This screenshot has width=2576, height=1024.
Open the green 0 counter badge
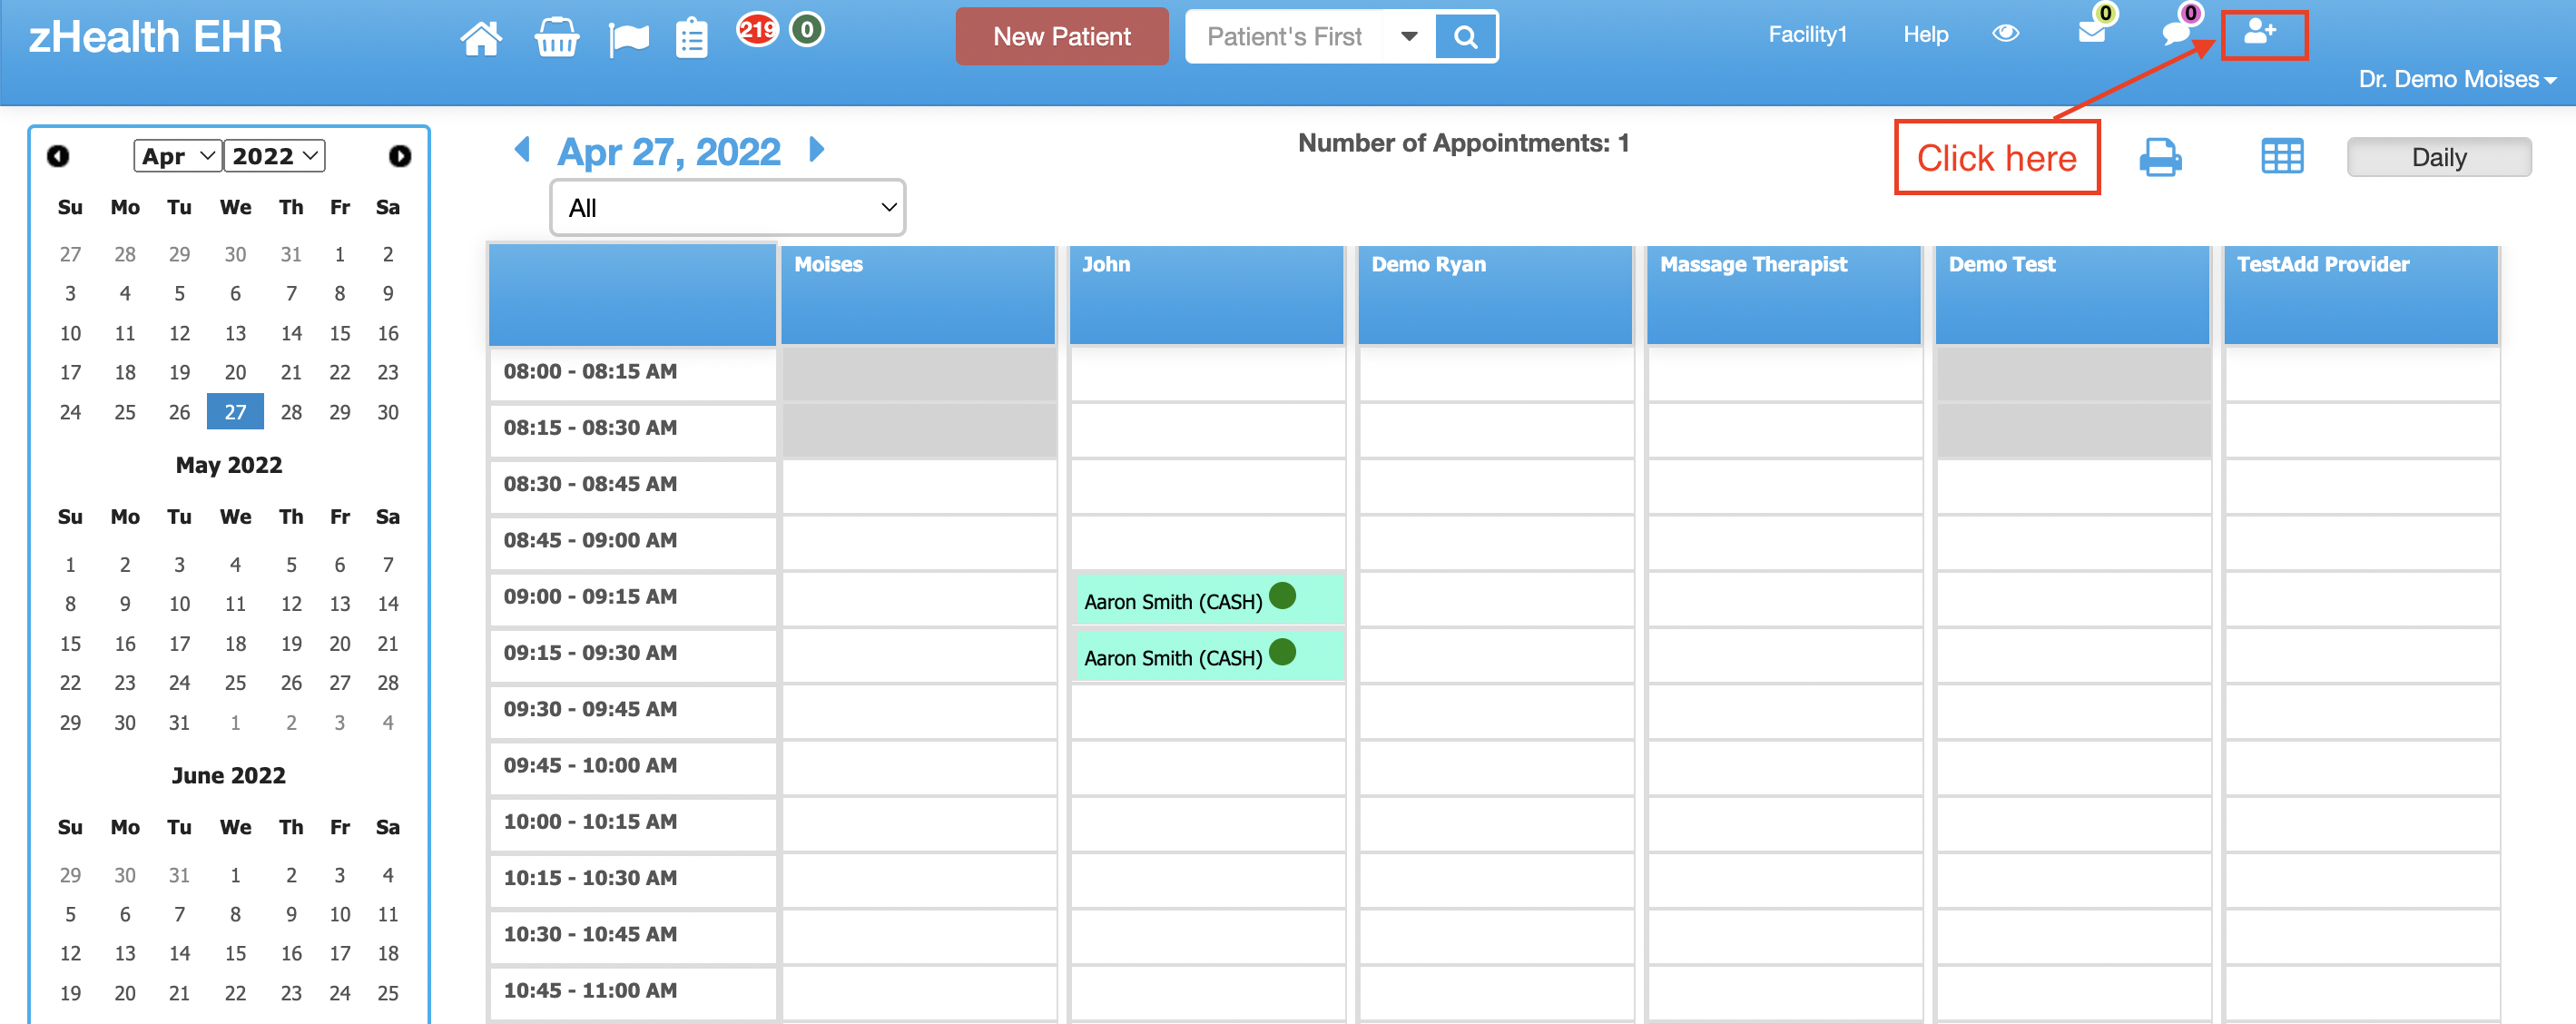click(806, 29)
